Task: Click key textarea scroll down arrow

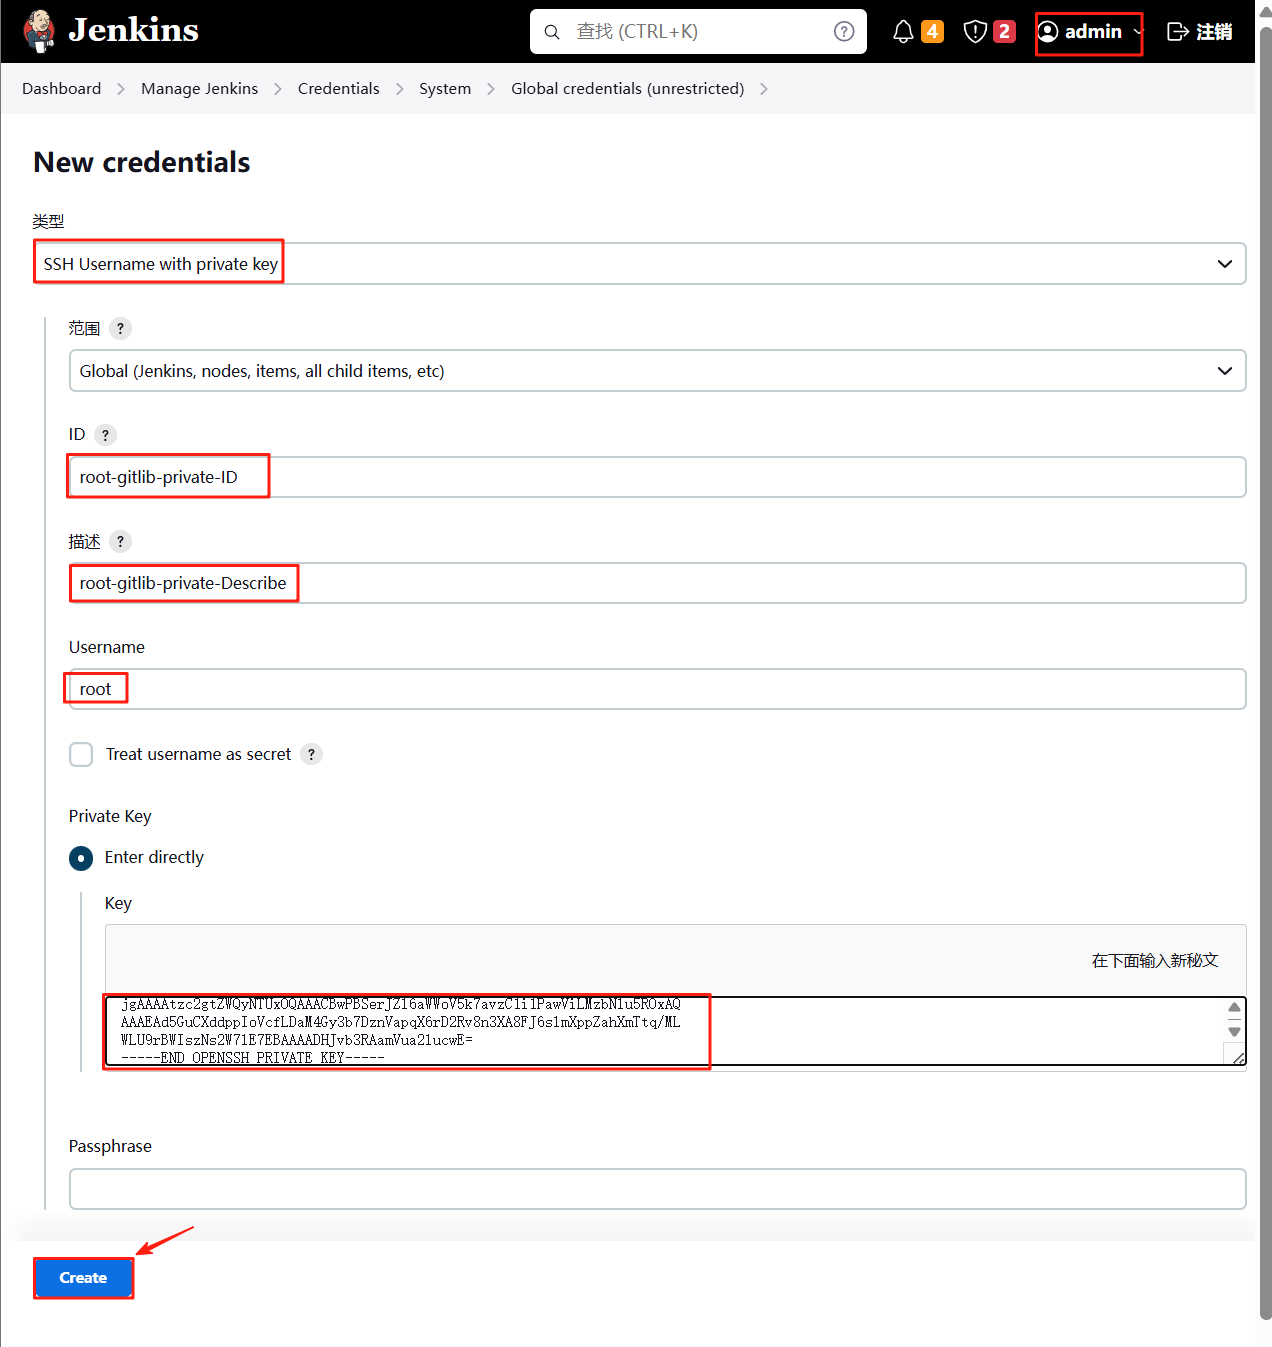Action: [1235, 1032]
